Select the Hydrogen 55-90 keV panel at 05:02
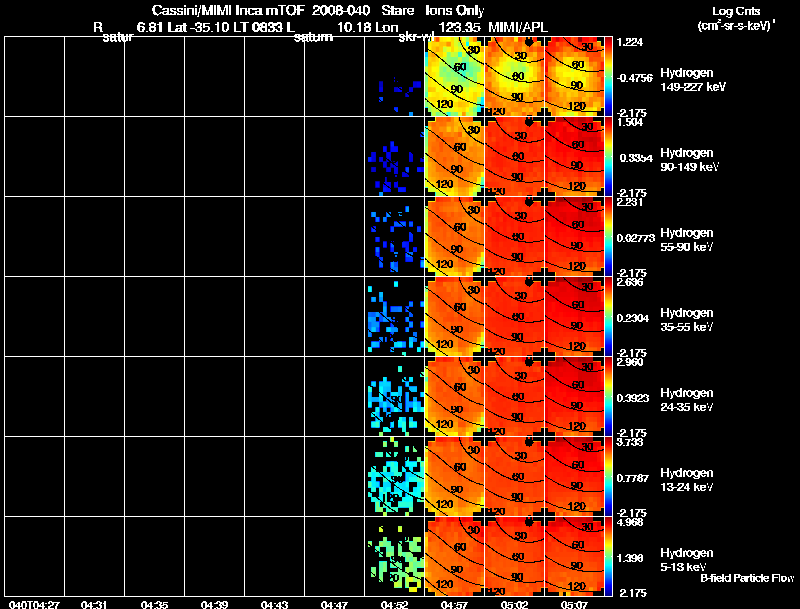 point(514,237)
